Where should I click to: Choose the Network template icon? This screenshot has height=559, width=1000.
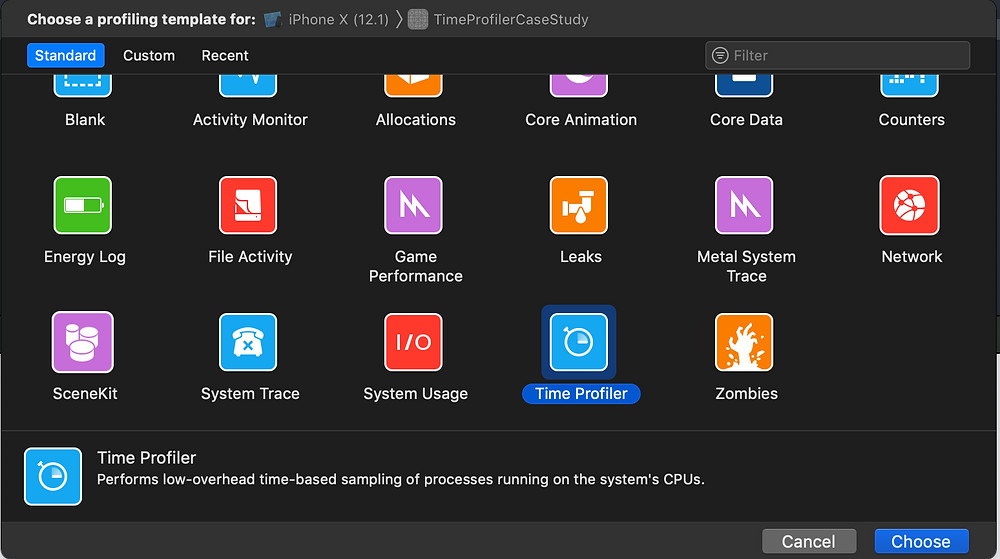(x=909, y=205)
